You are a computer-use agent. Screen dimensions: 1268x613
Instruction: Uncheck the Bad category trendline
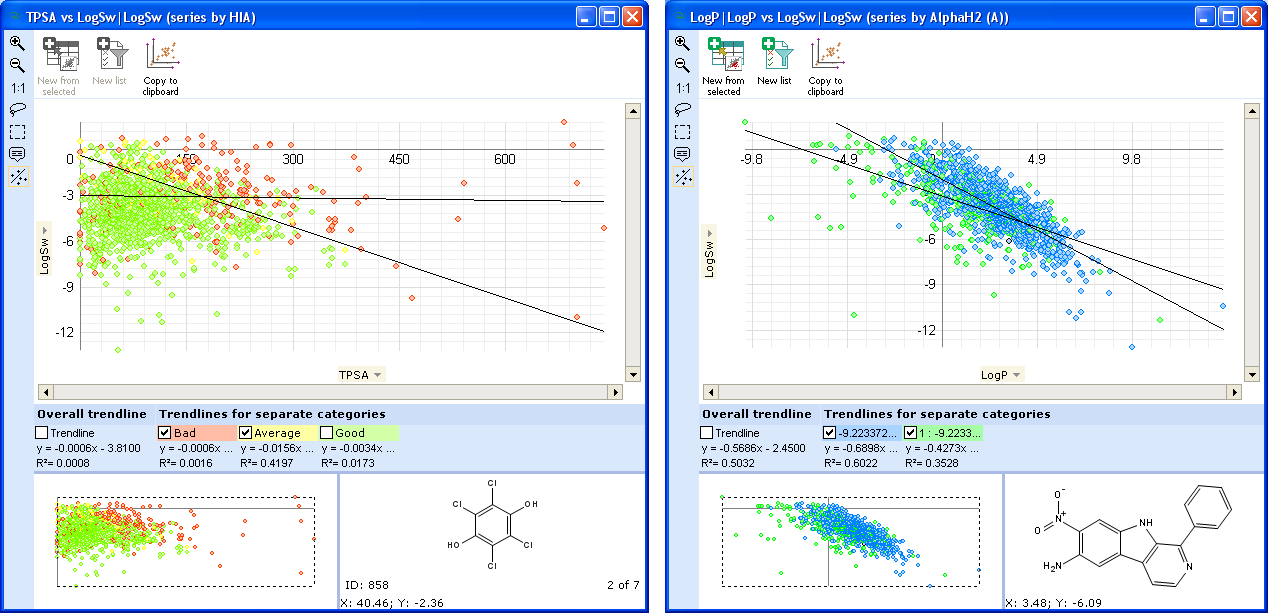pyautogui.click(x=166, y=433)
